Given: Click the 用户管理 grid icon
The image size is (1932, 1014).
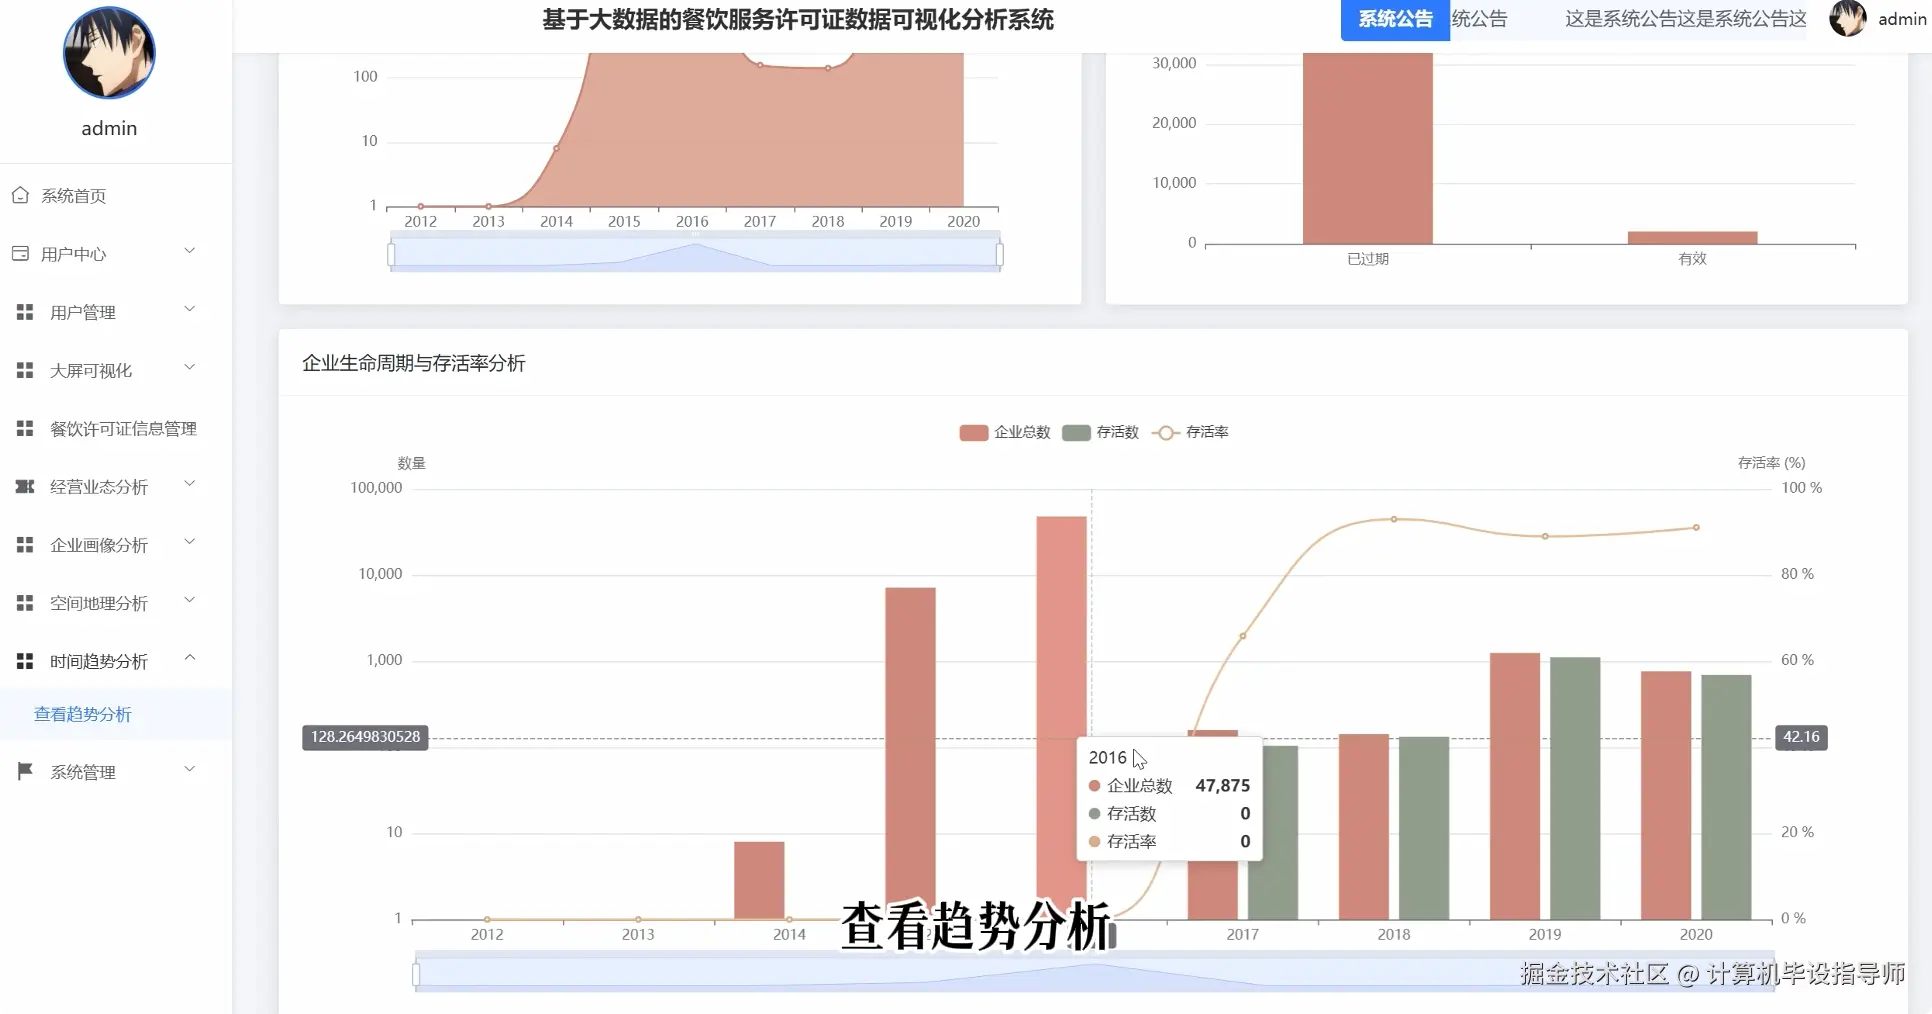Looking at the screenshot, I should (25, 312).
